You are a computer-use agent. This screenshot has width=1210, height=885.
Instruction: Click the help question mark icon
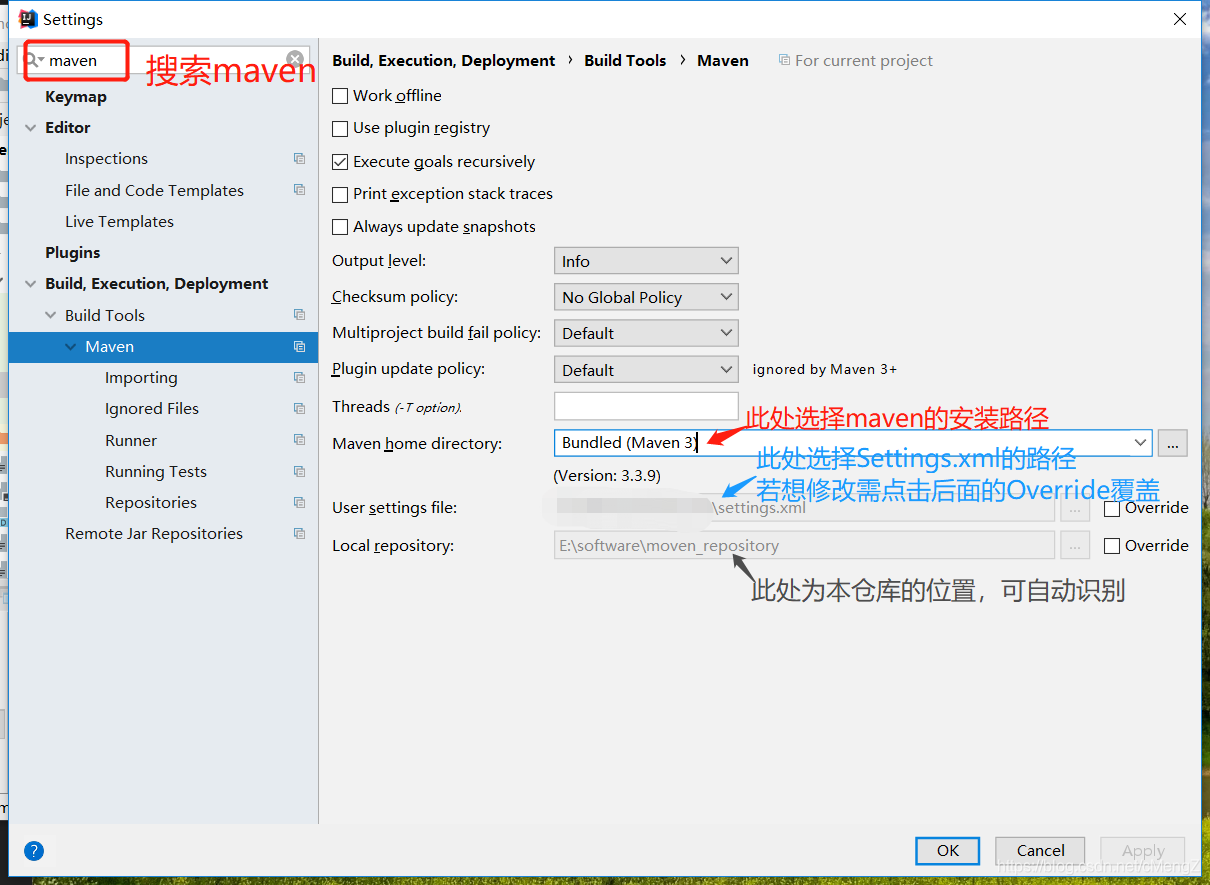34,851
